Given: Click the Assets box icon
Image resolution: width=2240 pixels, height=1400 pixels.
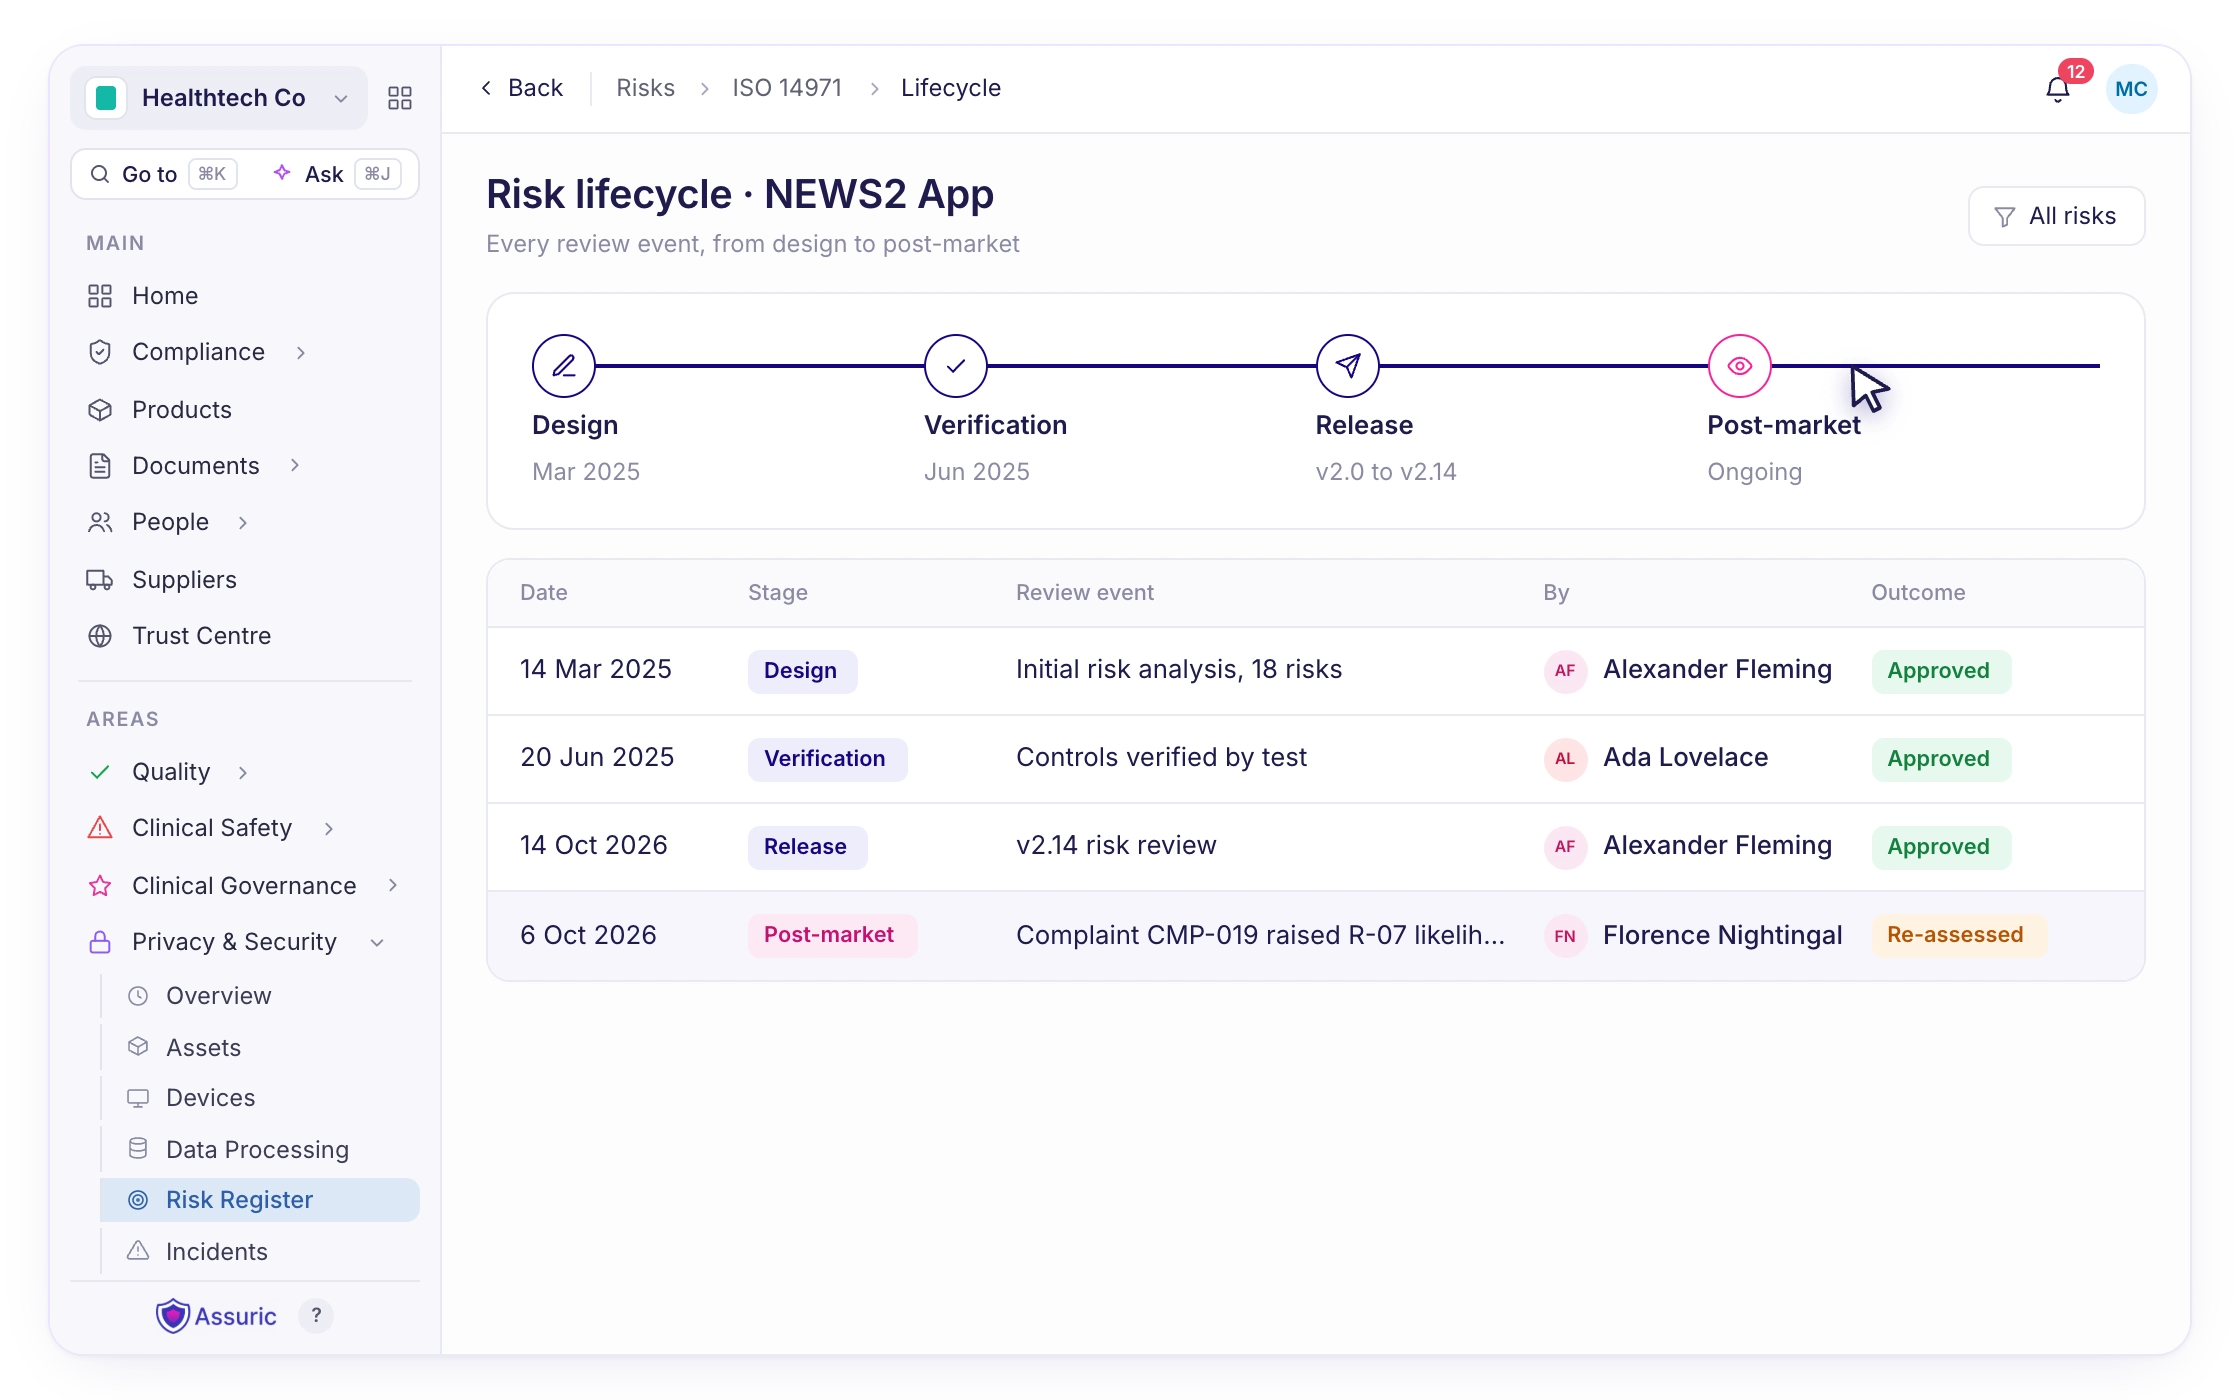Looking at the screenshot, I should point(138,1047).
